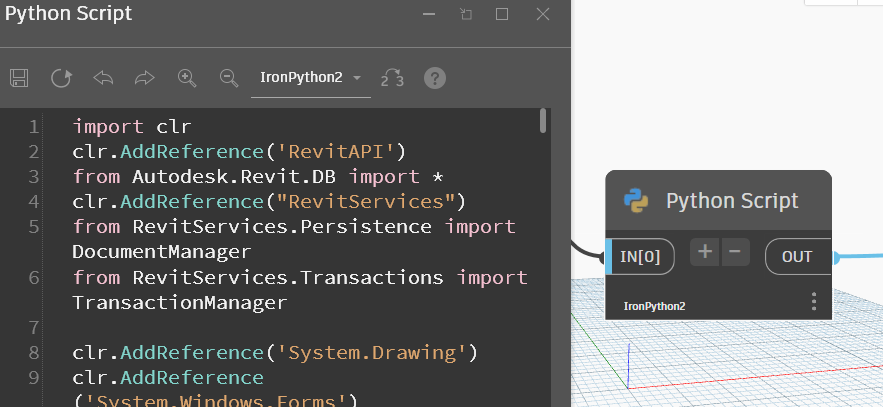This screenshot has height=407, width=883.
Task: Open the Python 2 to 3 migration assistant
Action: (393, 78)
